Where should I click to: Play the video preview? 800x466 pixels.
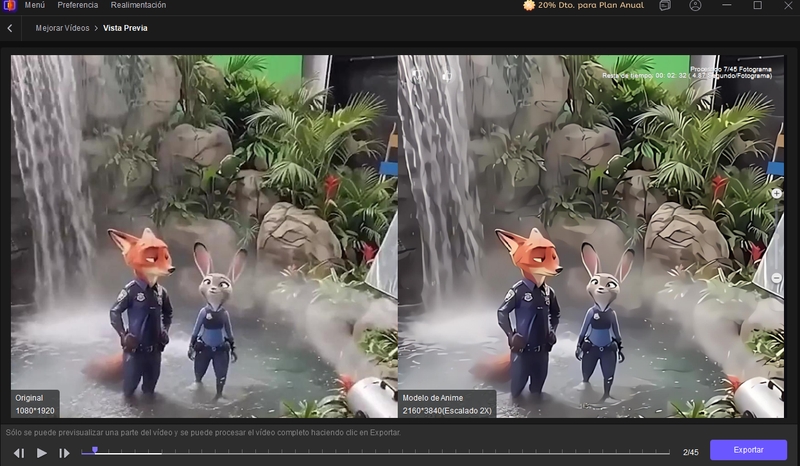[x=42, y=453]
